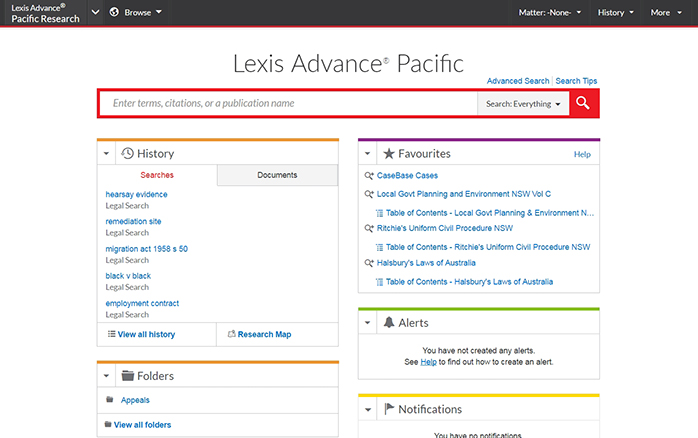Viewport: 698px width, 438px height.
Task: Open the Appeals folder
Action: (135, 400)
